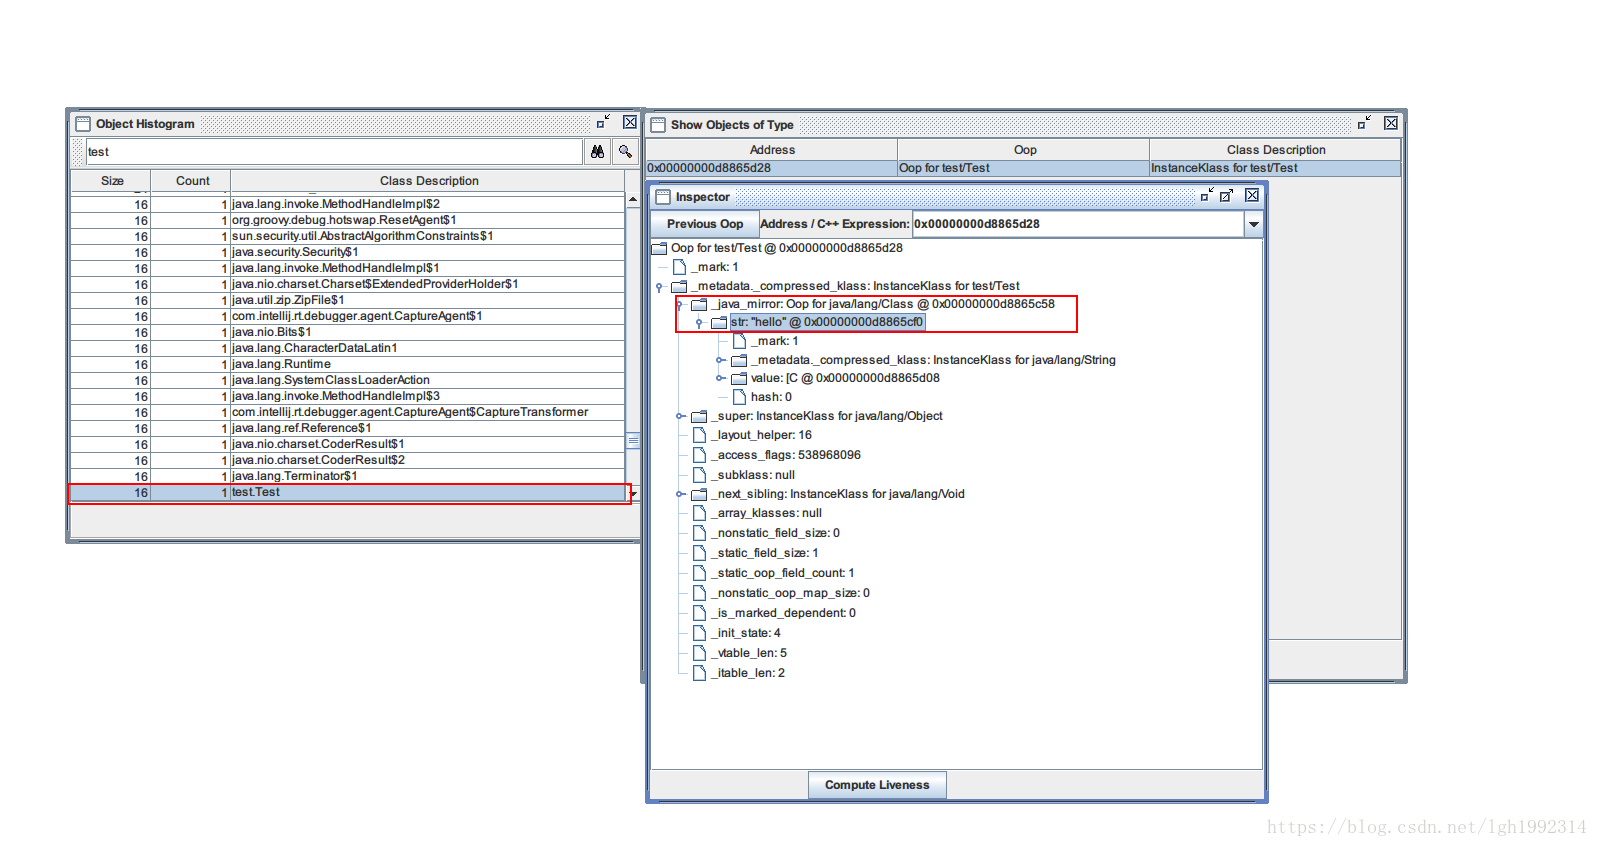Click the Address / C++ Expression input field
This screenshot has width=1598, height=847.
pos(1078,224)
